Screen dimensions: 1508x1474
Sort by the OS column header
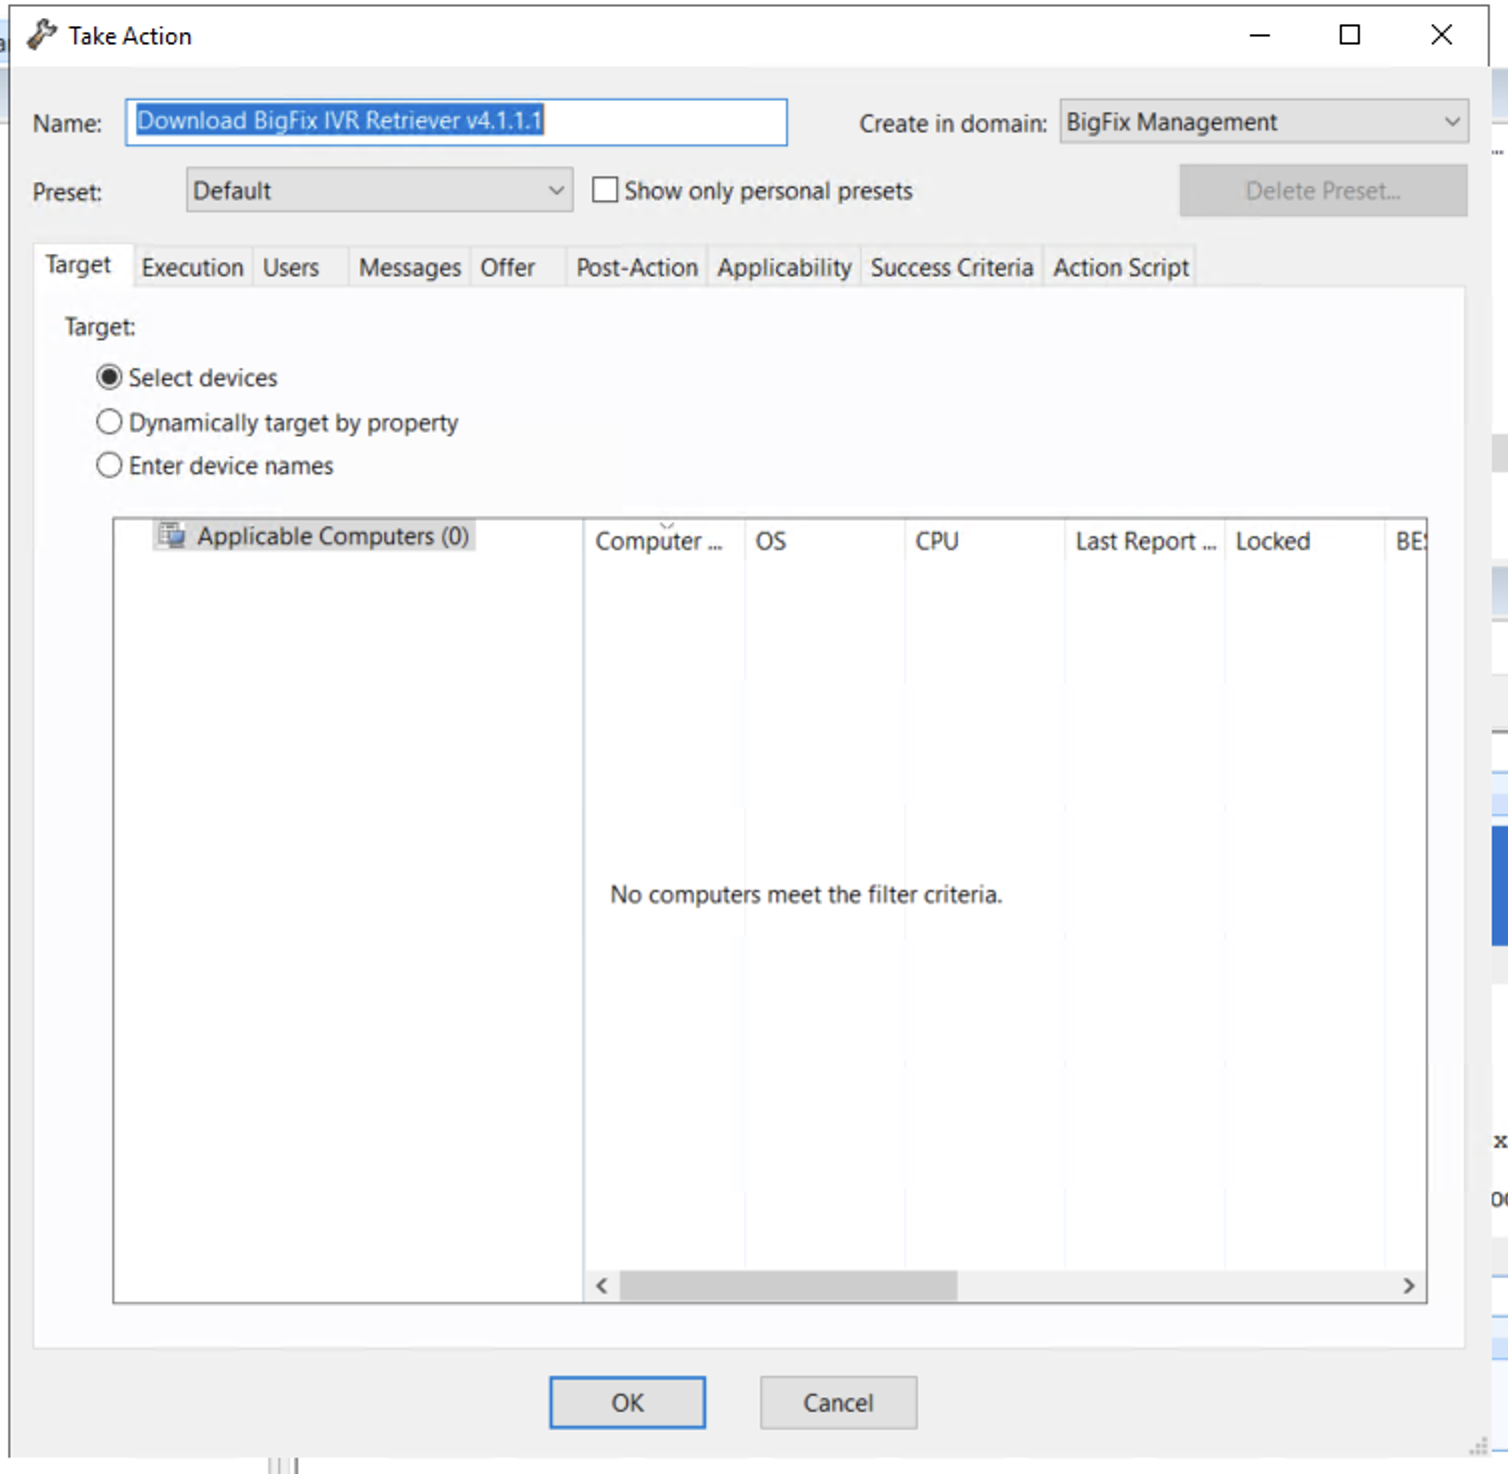tap(825, 541)
